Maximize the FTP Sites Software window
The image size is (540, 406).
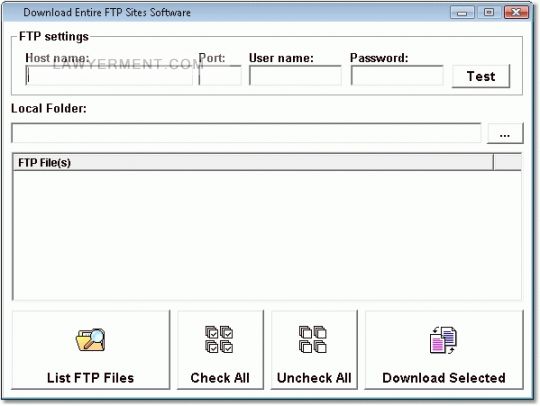click(489, 13)
